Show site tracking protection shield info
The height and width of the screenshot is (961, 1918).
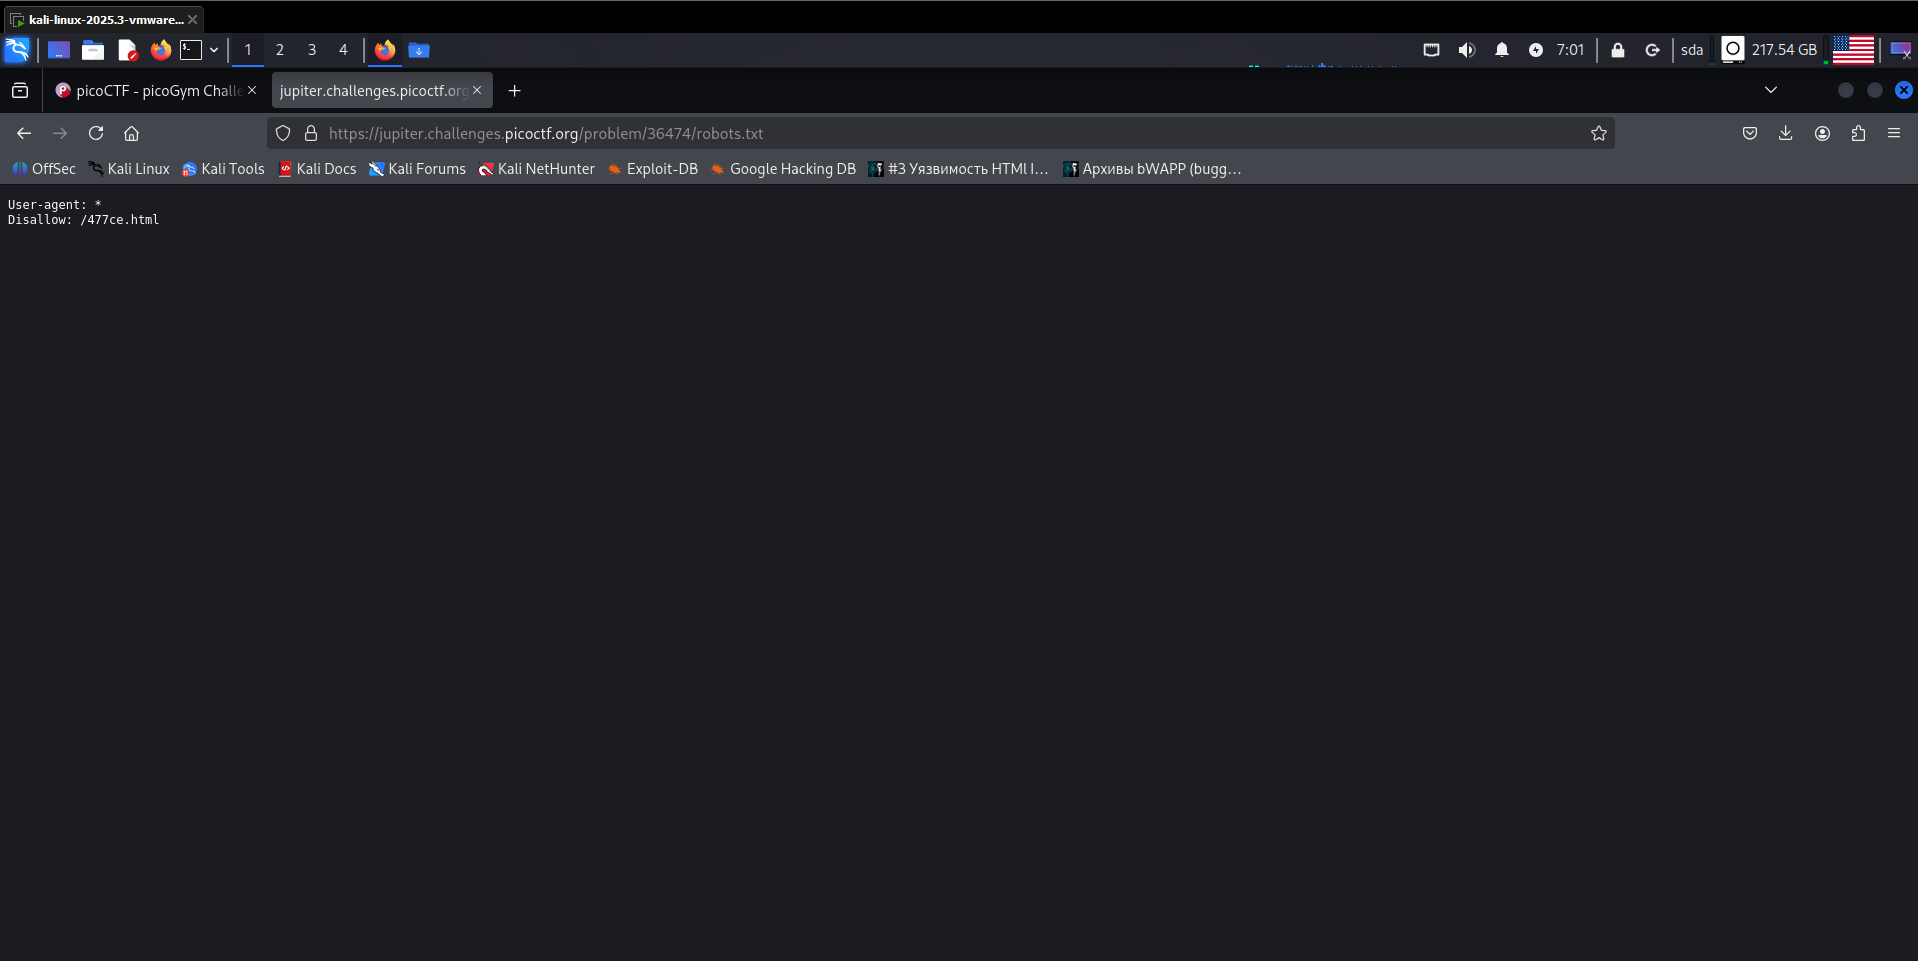[x=283, y=133]
